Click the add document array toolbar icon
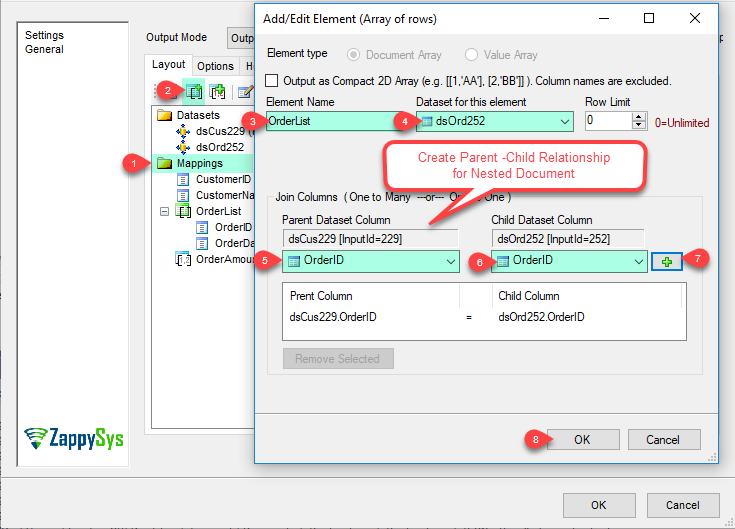 (x=194, y=91)
